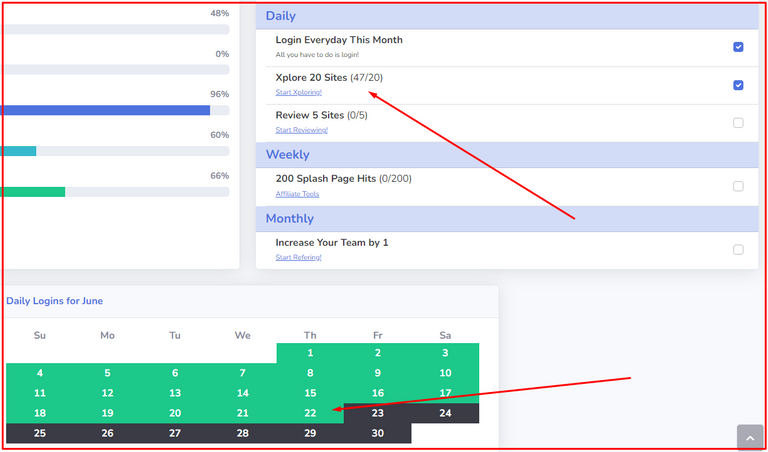Check Increase Your Team by 1 box
This screenshot has height=452, width=768.
(738, 250)
